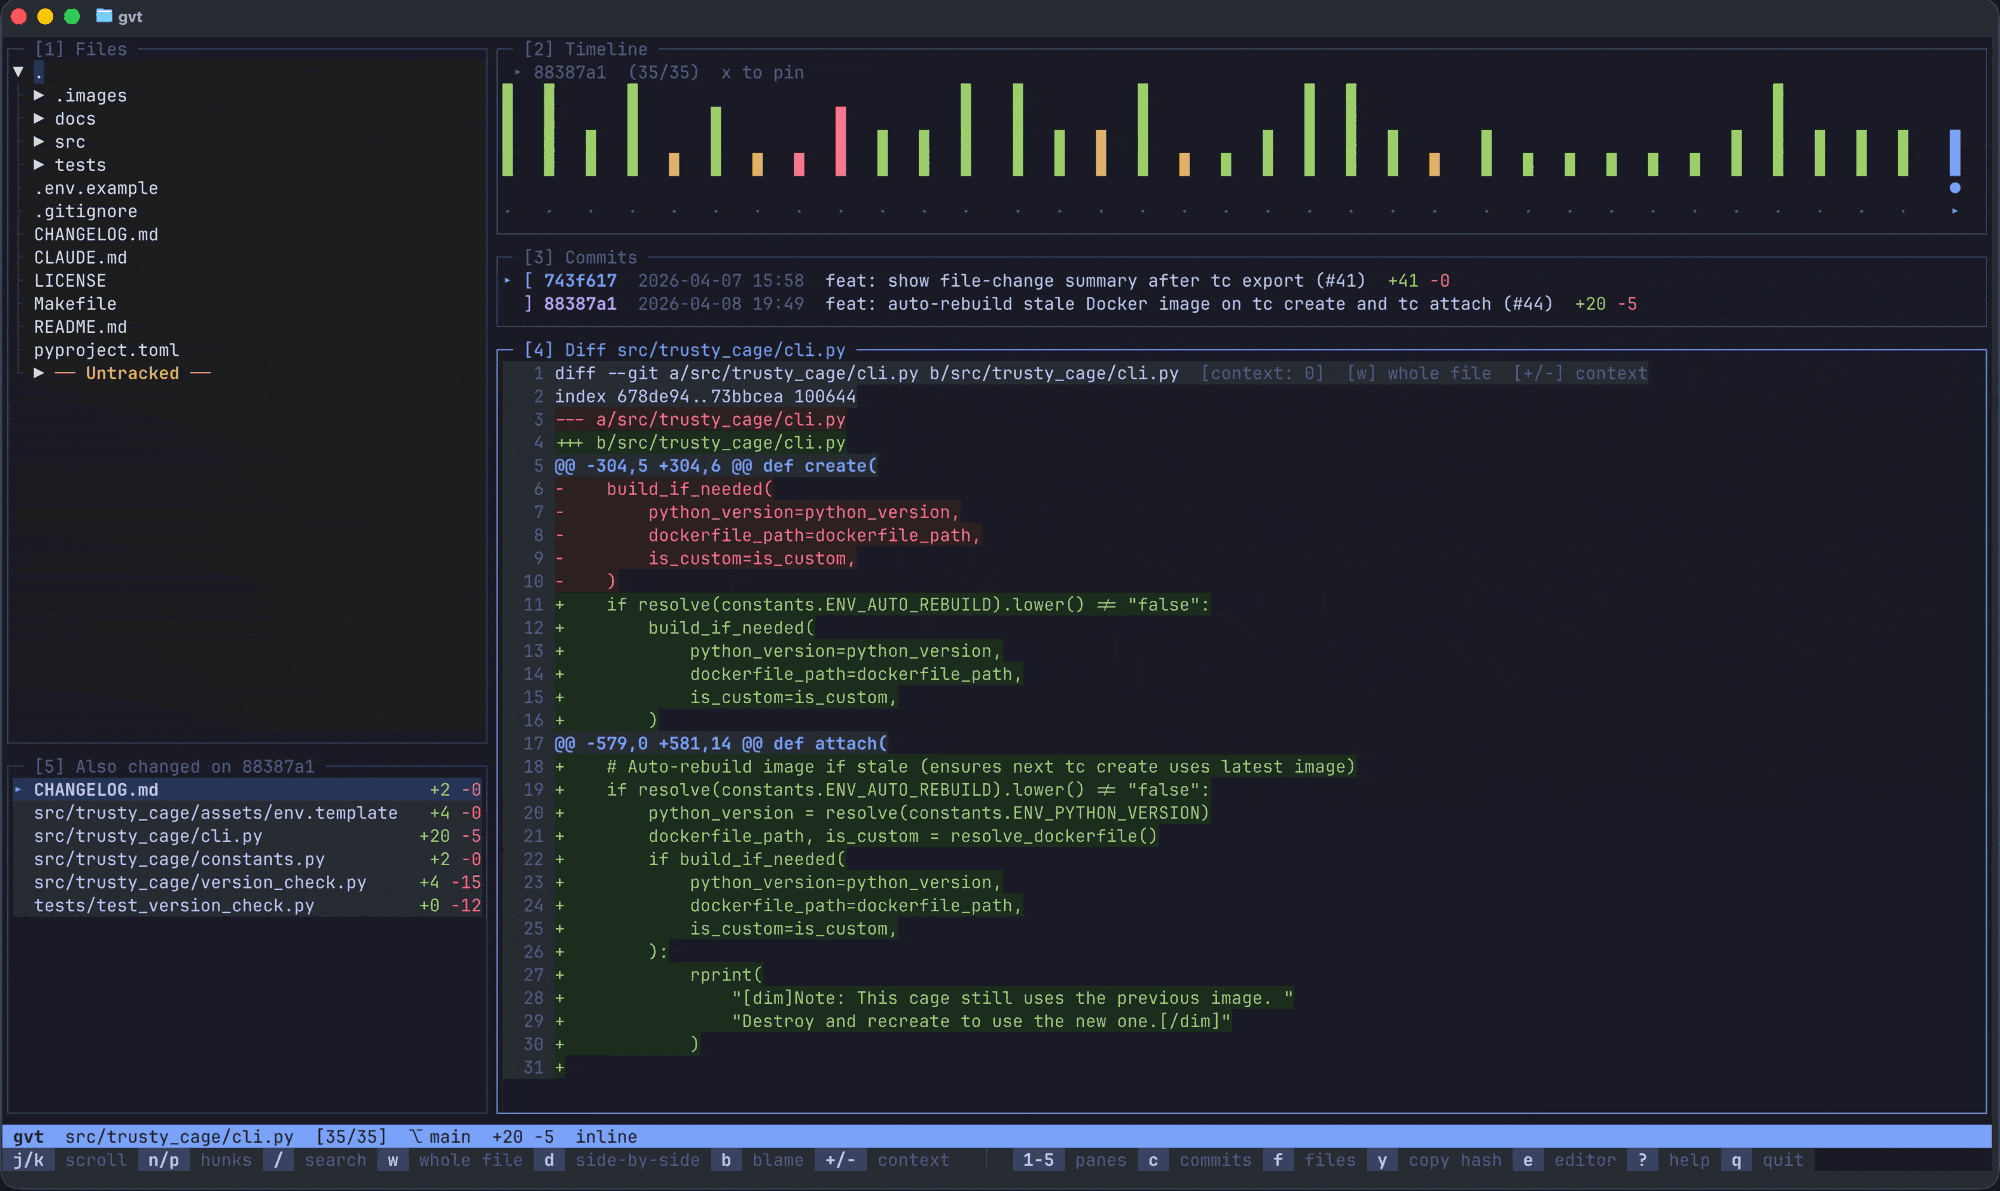2000x1191 pixels.
Task: Toggle side-by-side diff key d
Action: pyautogui.click(x=549, y=1160)
